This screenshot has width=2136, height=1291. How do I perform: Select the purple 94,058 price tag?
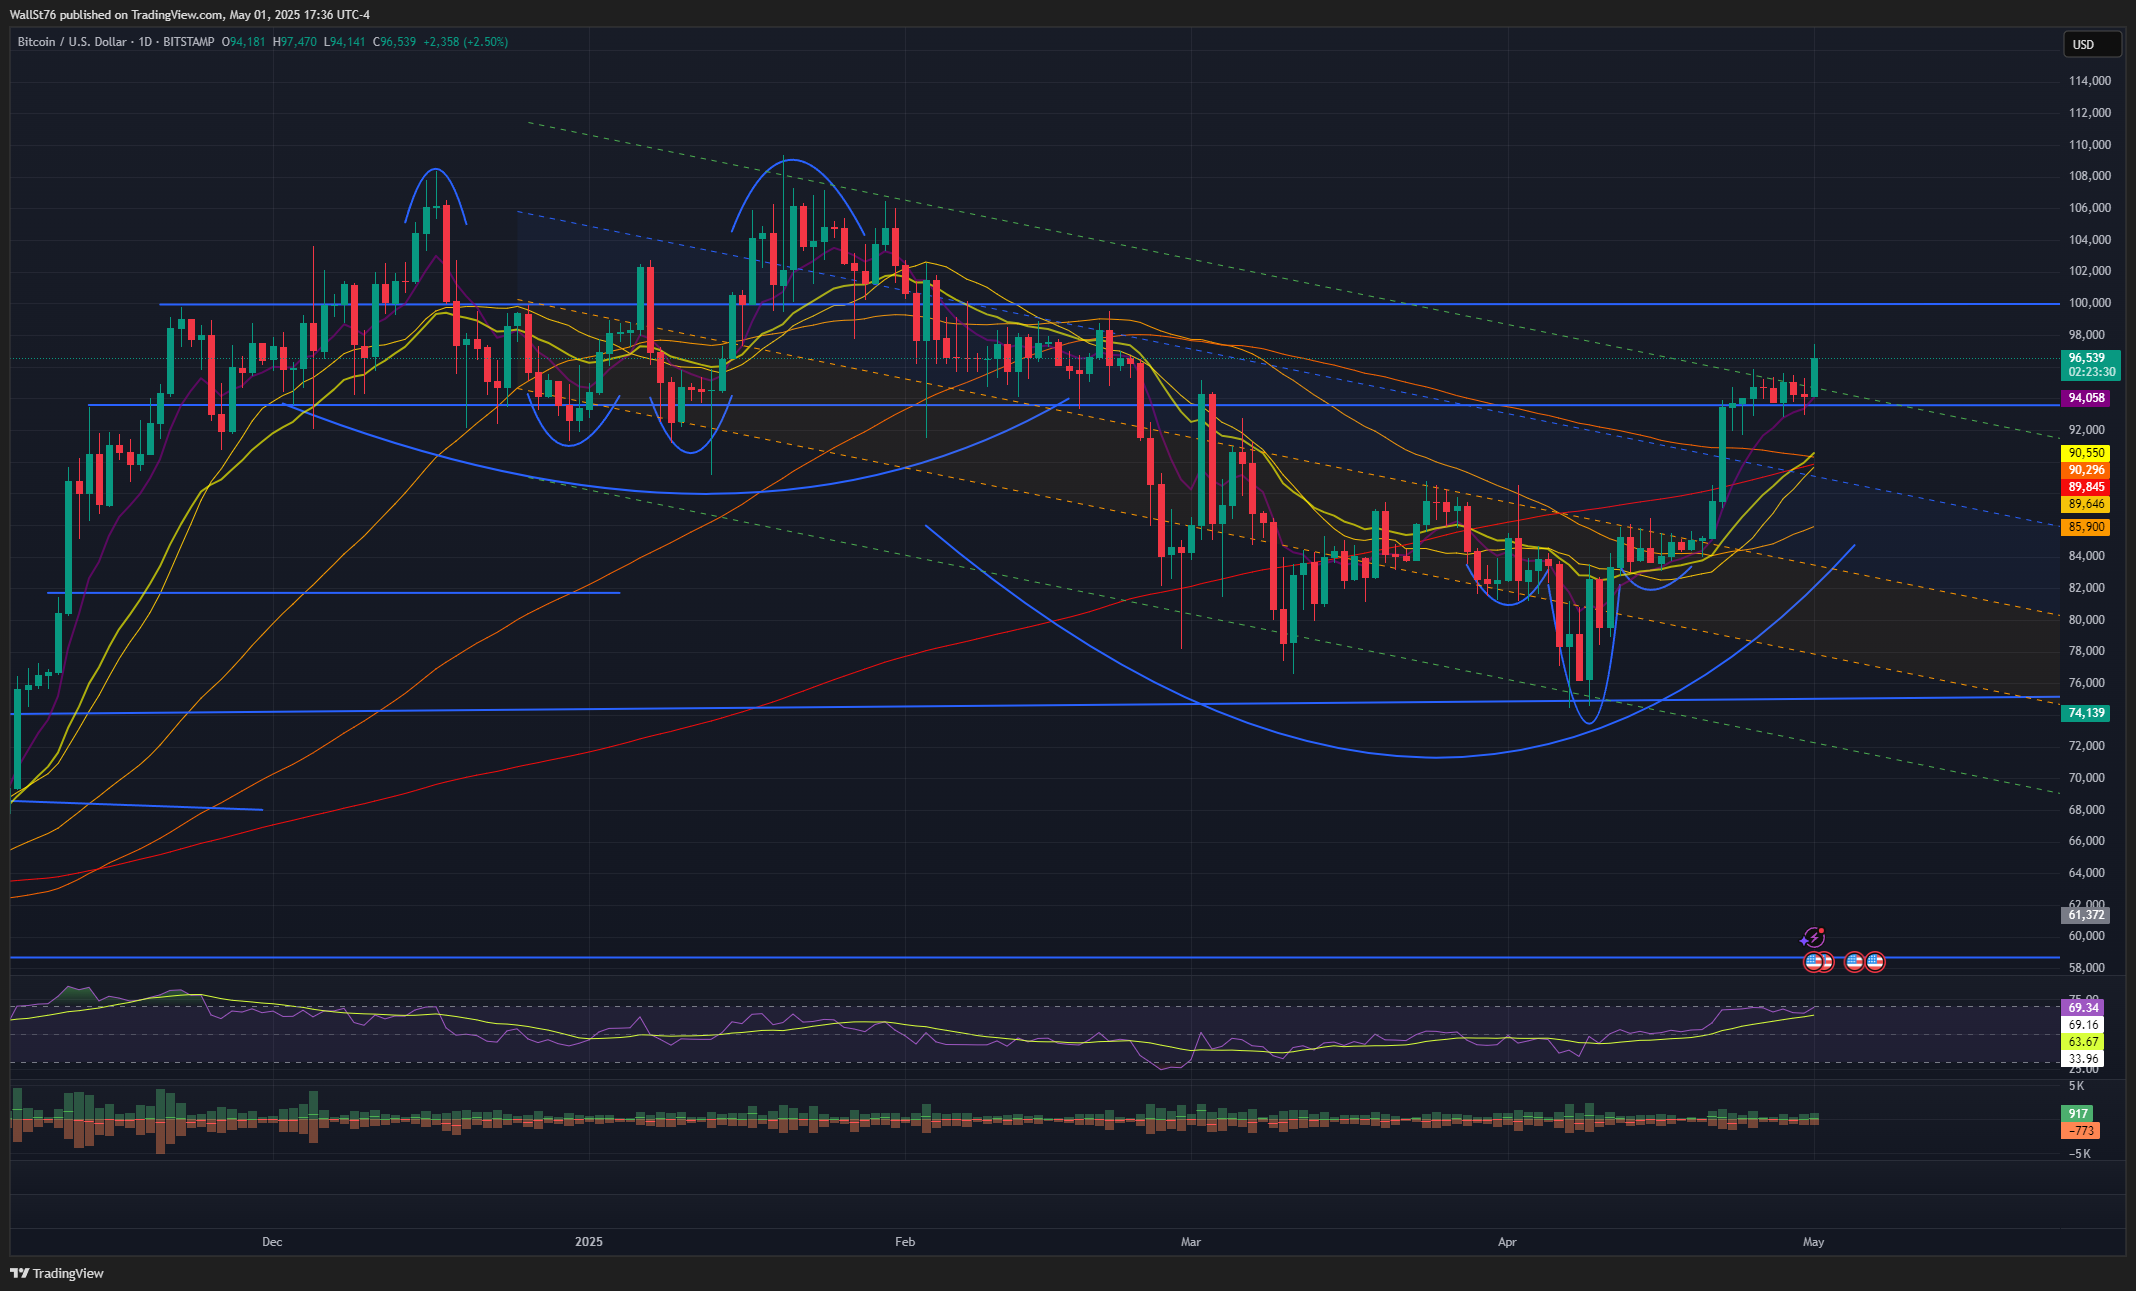click(2086, 398)
